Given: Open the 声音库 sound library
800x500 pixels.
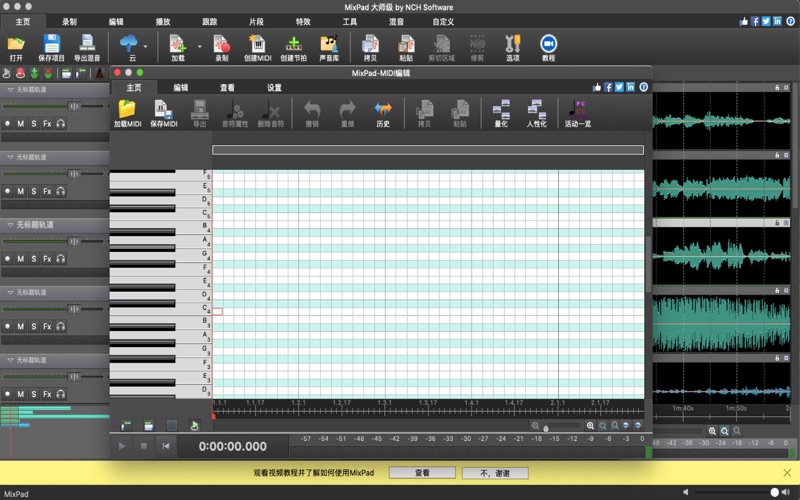Looking at the screenshot, I should (329, 46).
